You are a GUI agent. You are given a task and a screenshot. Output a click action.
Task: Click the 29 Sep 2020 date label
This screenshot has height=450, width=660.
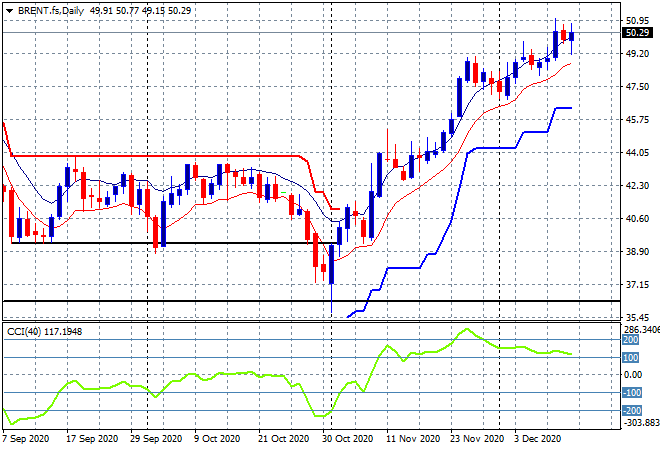click(x=156, y=439)
